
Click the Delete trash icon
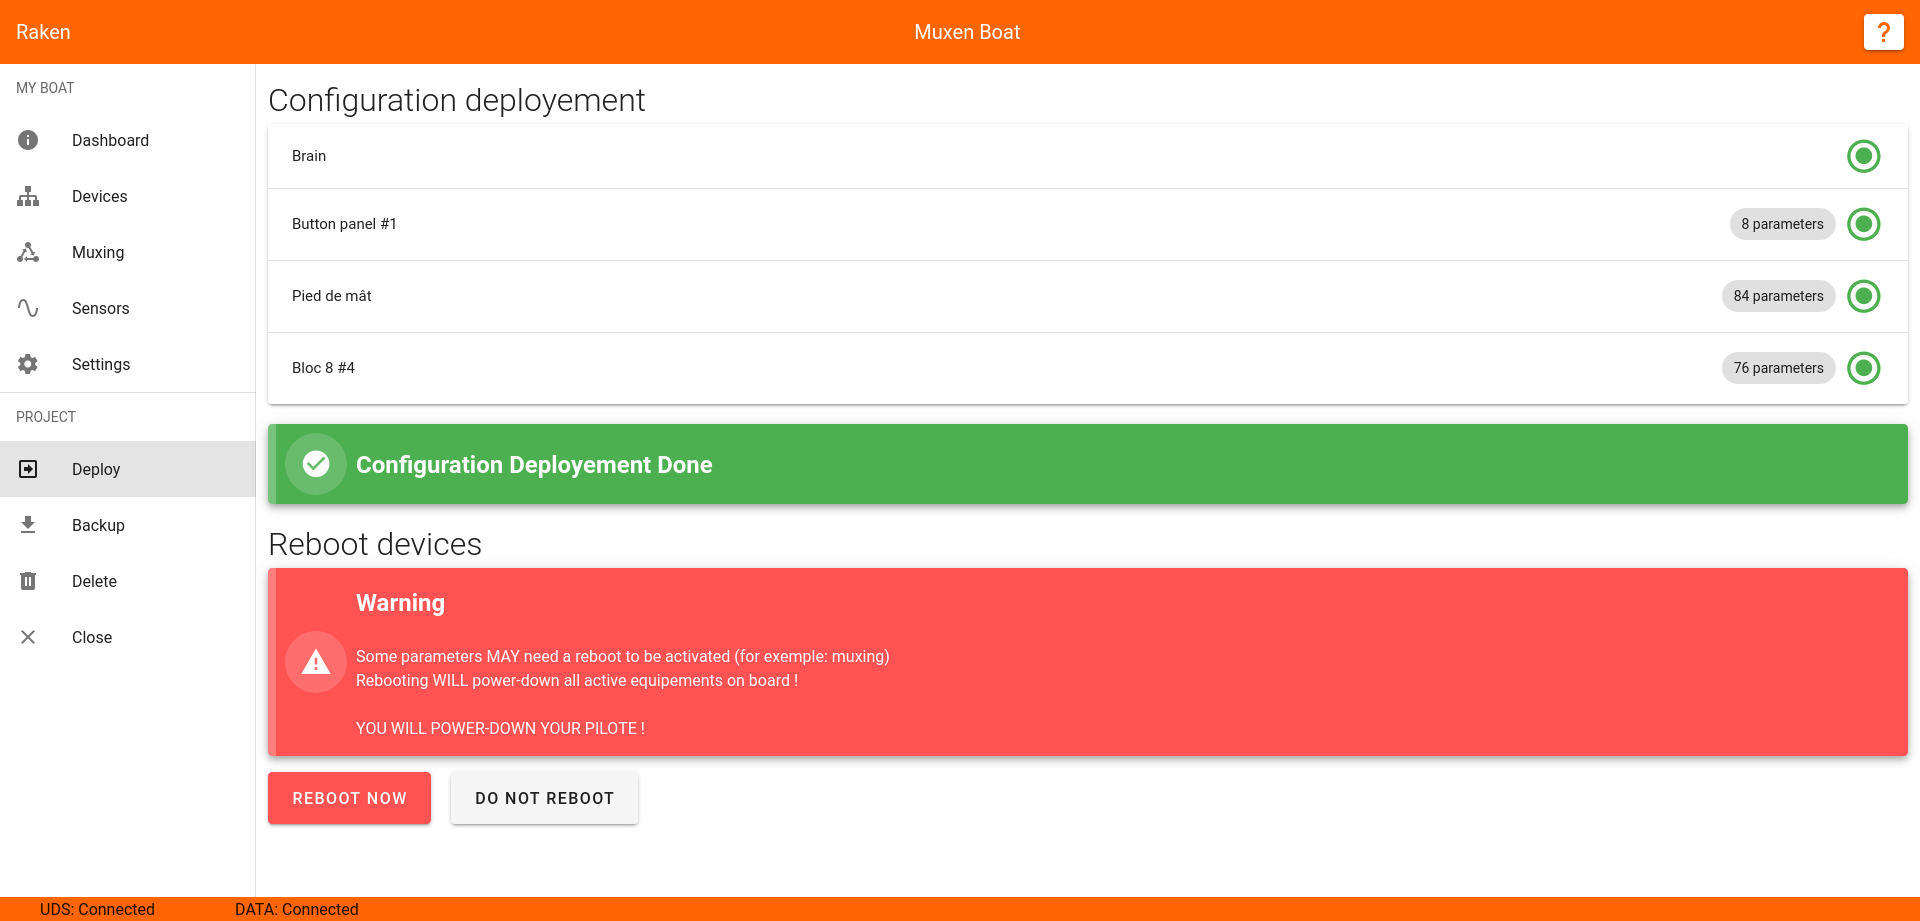point(28,581)
